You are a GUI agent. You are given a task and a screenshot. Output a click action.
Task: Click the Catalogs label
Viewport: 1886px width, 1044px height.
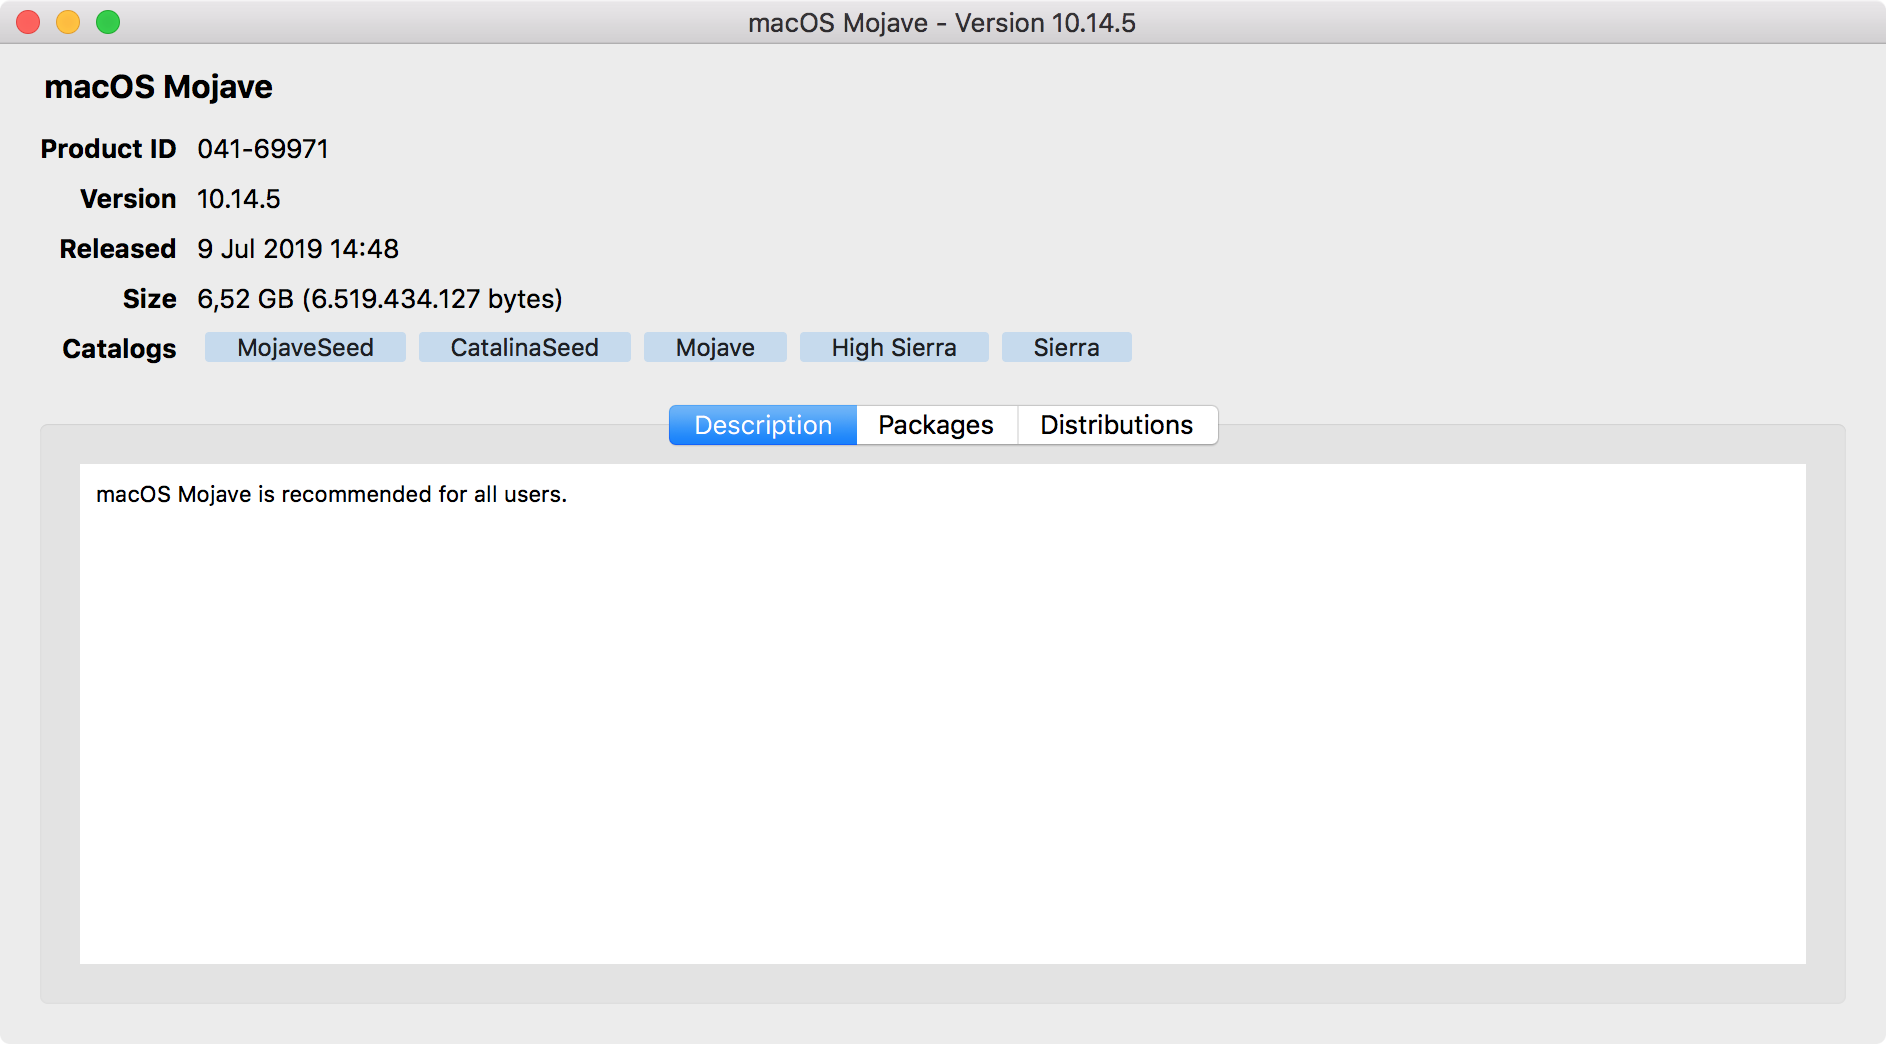click(119, 349)
